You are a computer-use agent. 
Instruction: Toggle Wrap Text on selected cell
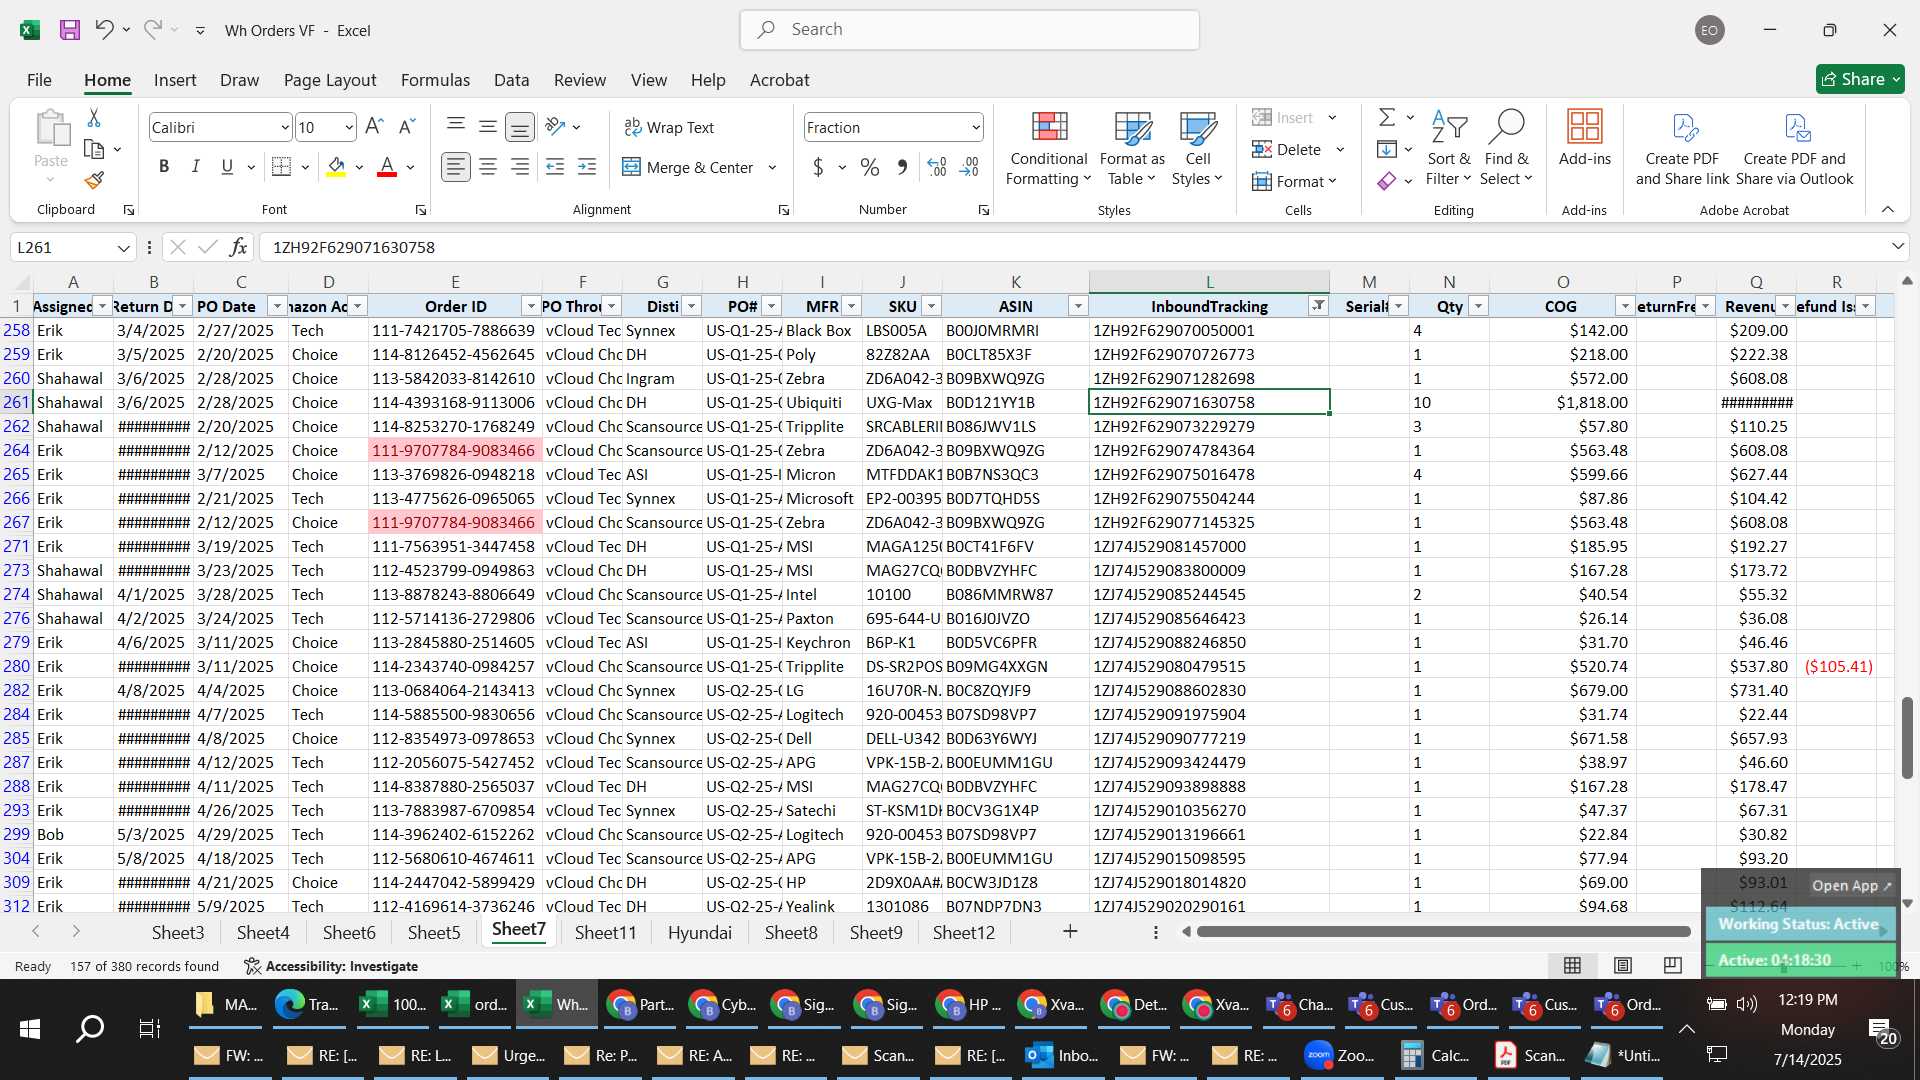click(x=668, y=127)
